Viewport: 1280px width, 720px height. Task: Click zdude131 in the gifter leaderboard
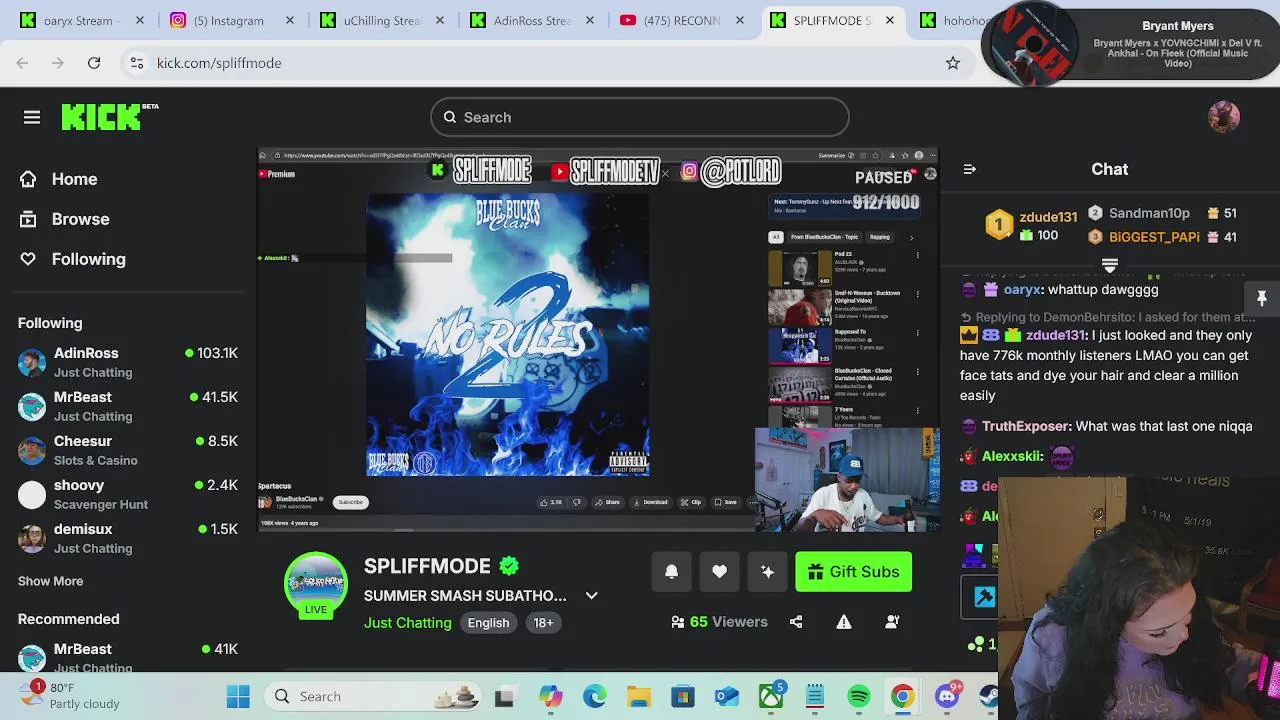tap(1048, 217)
